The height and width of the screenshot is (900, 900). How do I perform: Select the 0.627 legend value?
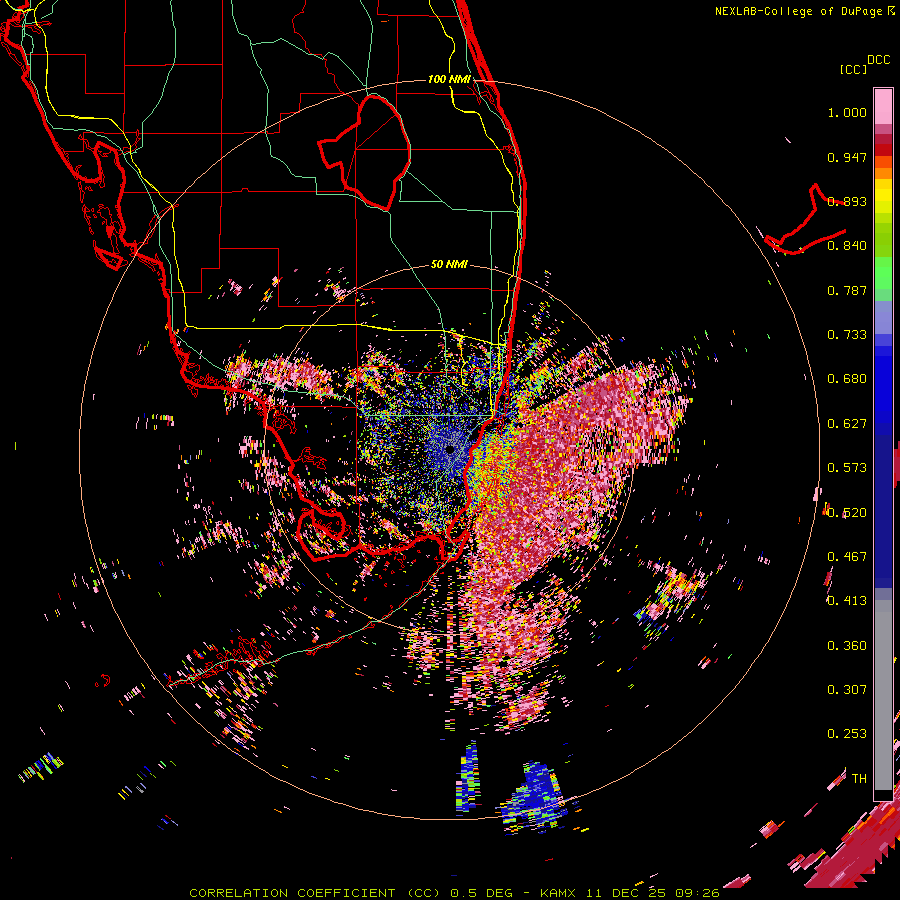coord(847,424)
